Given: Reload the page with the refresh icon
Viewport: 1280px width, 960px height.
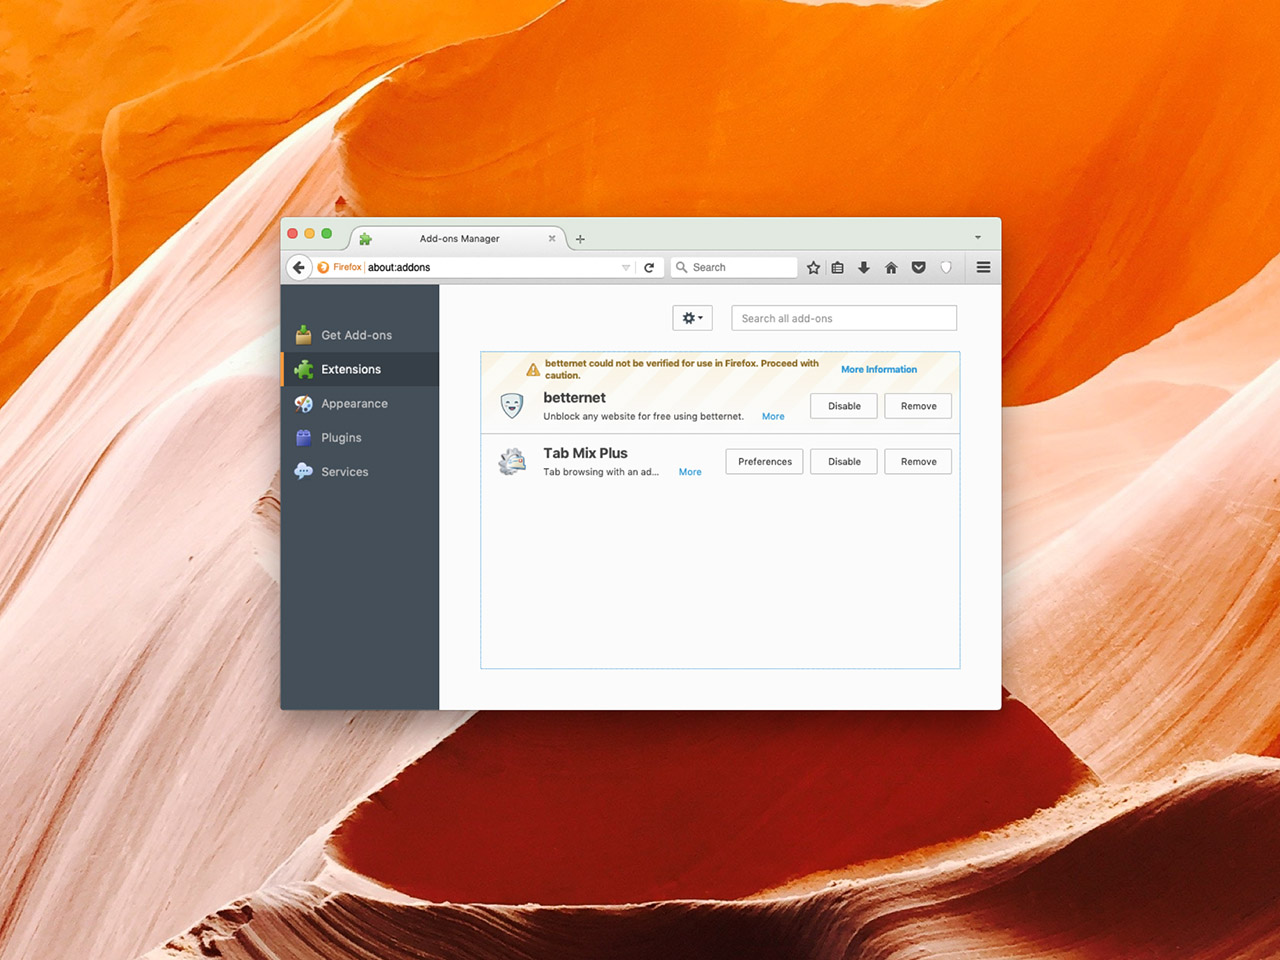Looking at the screenshot, I should pyautogui.click(x=649, y=267).
